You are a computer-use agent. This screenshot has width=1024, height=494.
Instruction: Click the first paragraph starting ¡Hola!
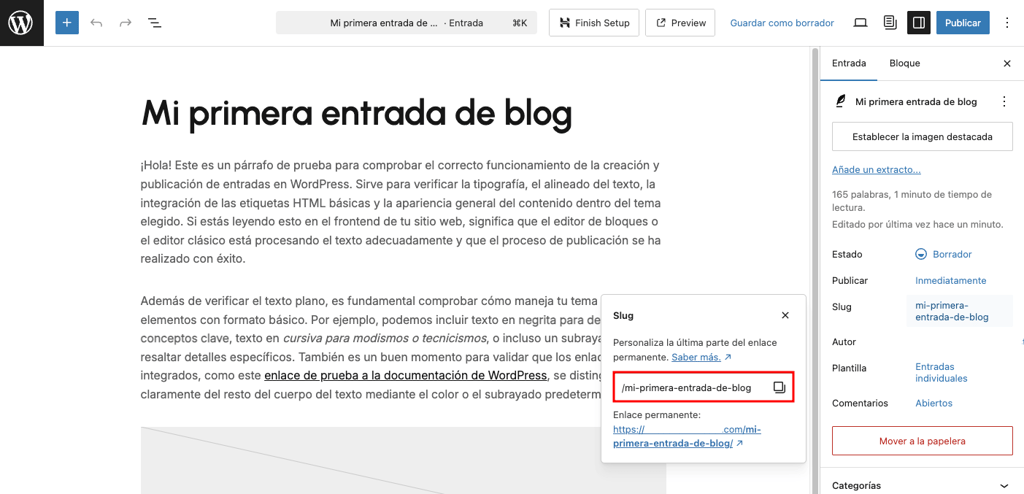point(401,212)
